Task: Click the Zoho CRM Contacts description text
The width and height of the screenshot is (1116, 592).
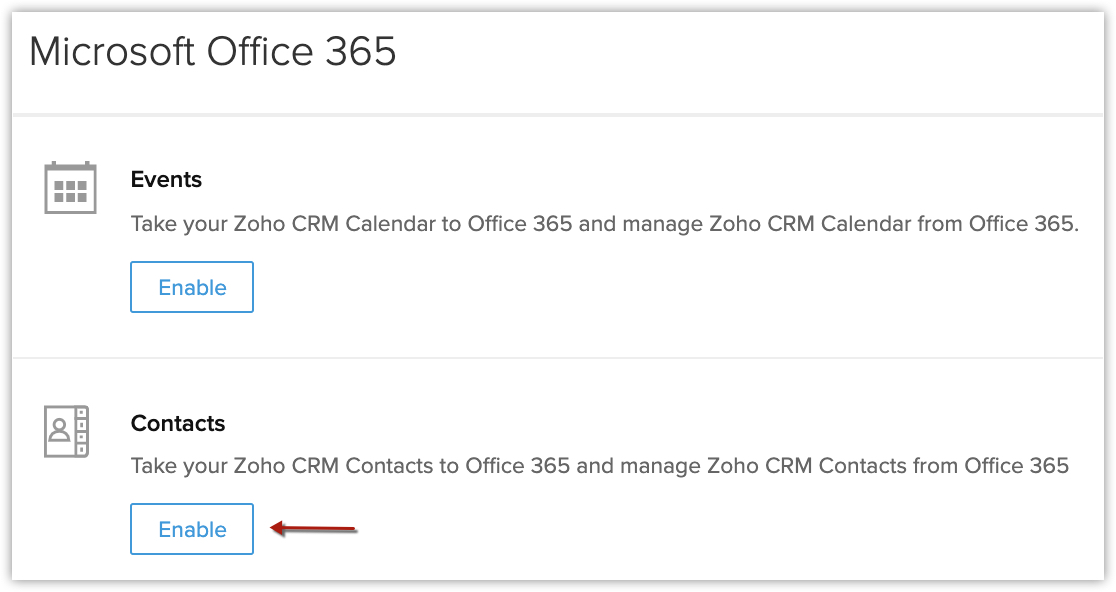Action: pyautogui.click(x=599, y=466)
